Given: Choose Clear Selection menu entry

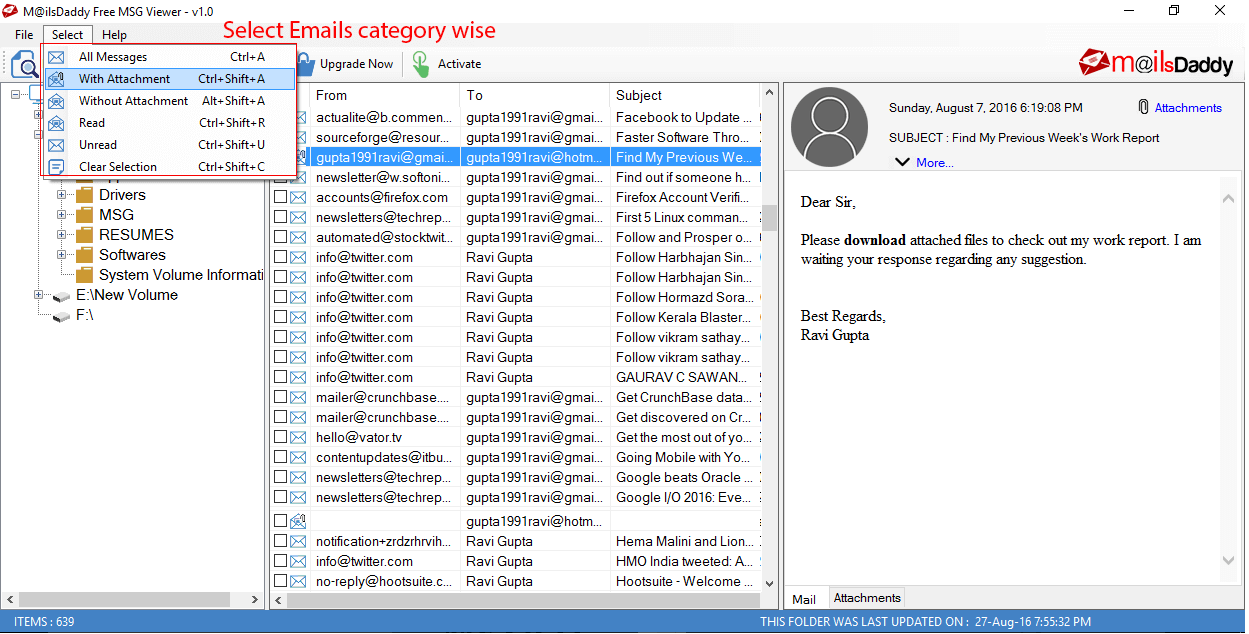Looking at the screenshot, I should 169,167.
